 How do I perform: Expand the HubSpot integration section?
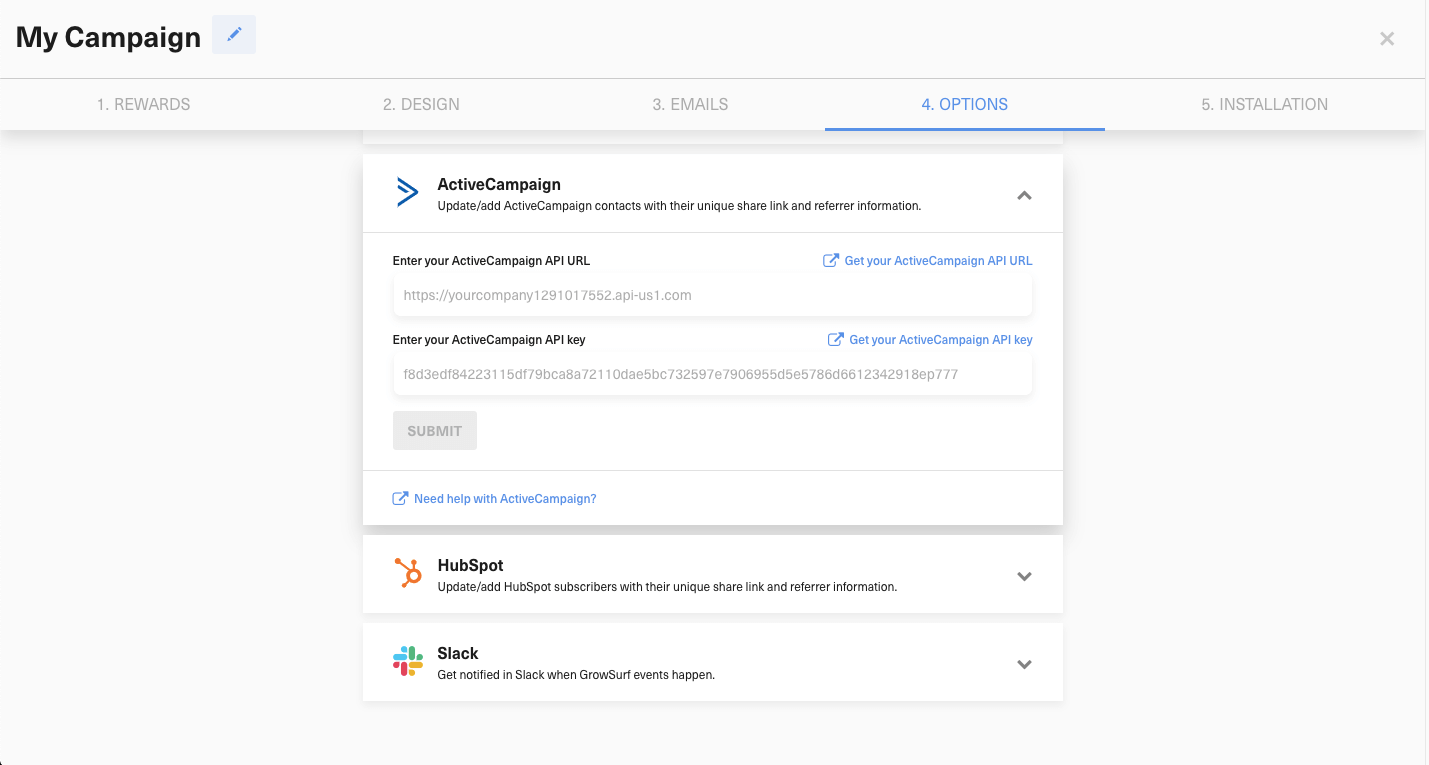point(1024,576)
